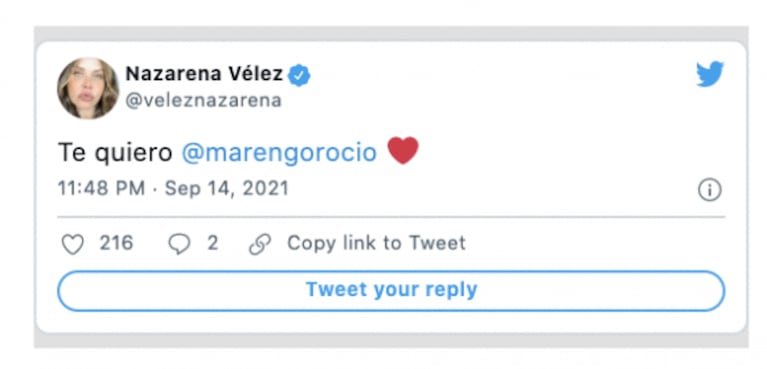
Task: Click the red heart emoji in tweet
Action: [x=403, y=151]
